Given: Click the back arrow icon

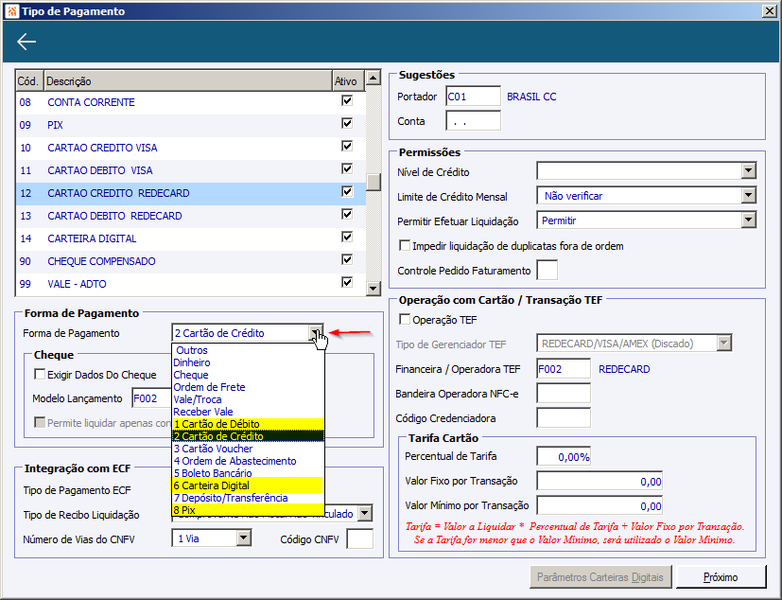Looking at the screenshot, I should coord(26,41).
